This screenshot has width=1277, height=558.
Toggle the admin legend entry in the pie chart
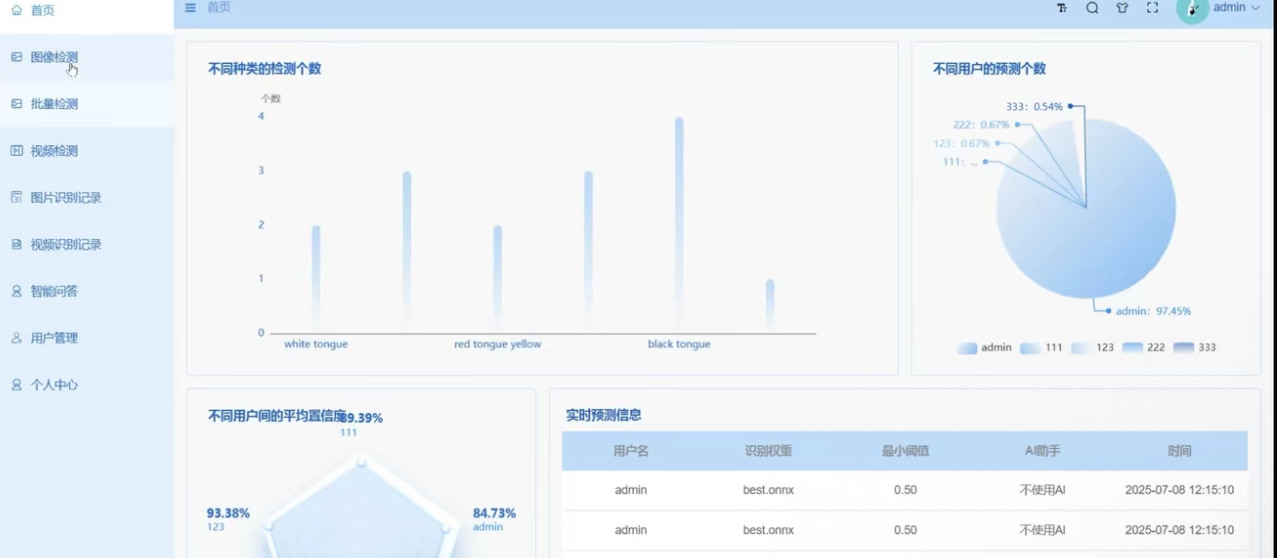pos(985,348)
